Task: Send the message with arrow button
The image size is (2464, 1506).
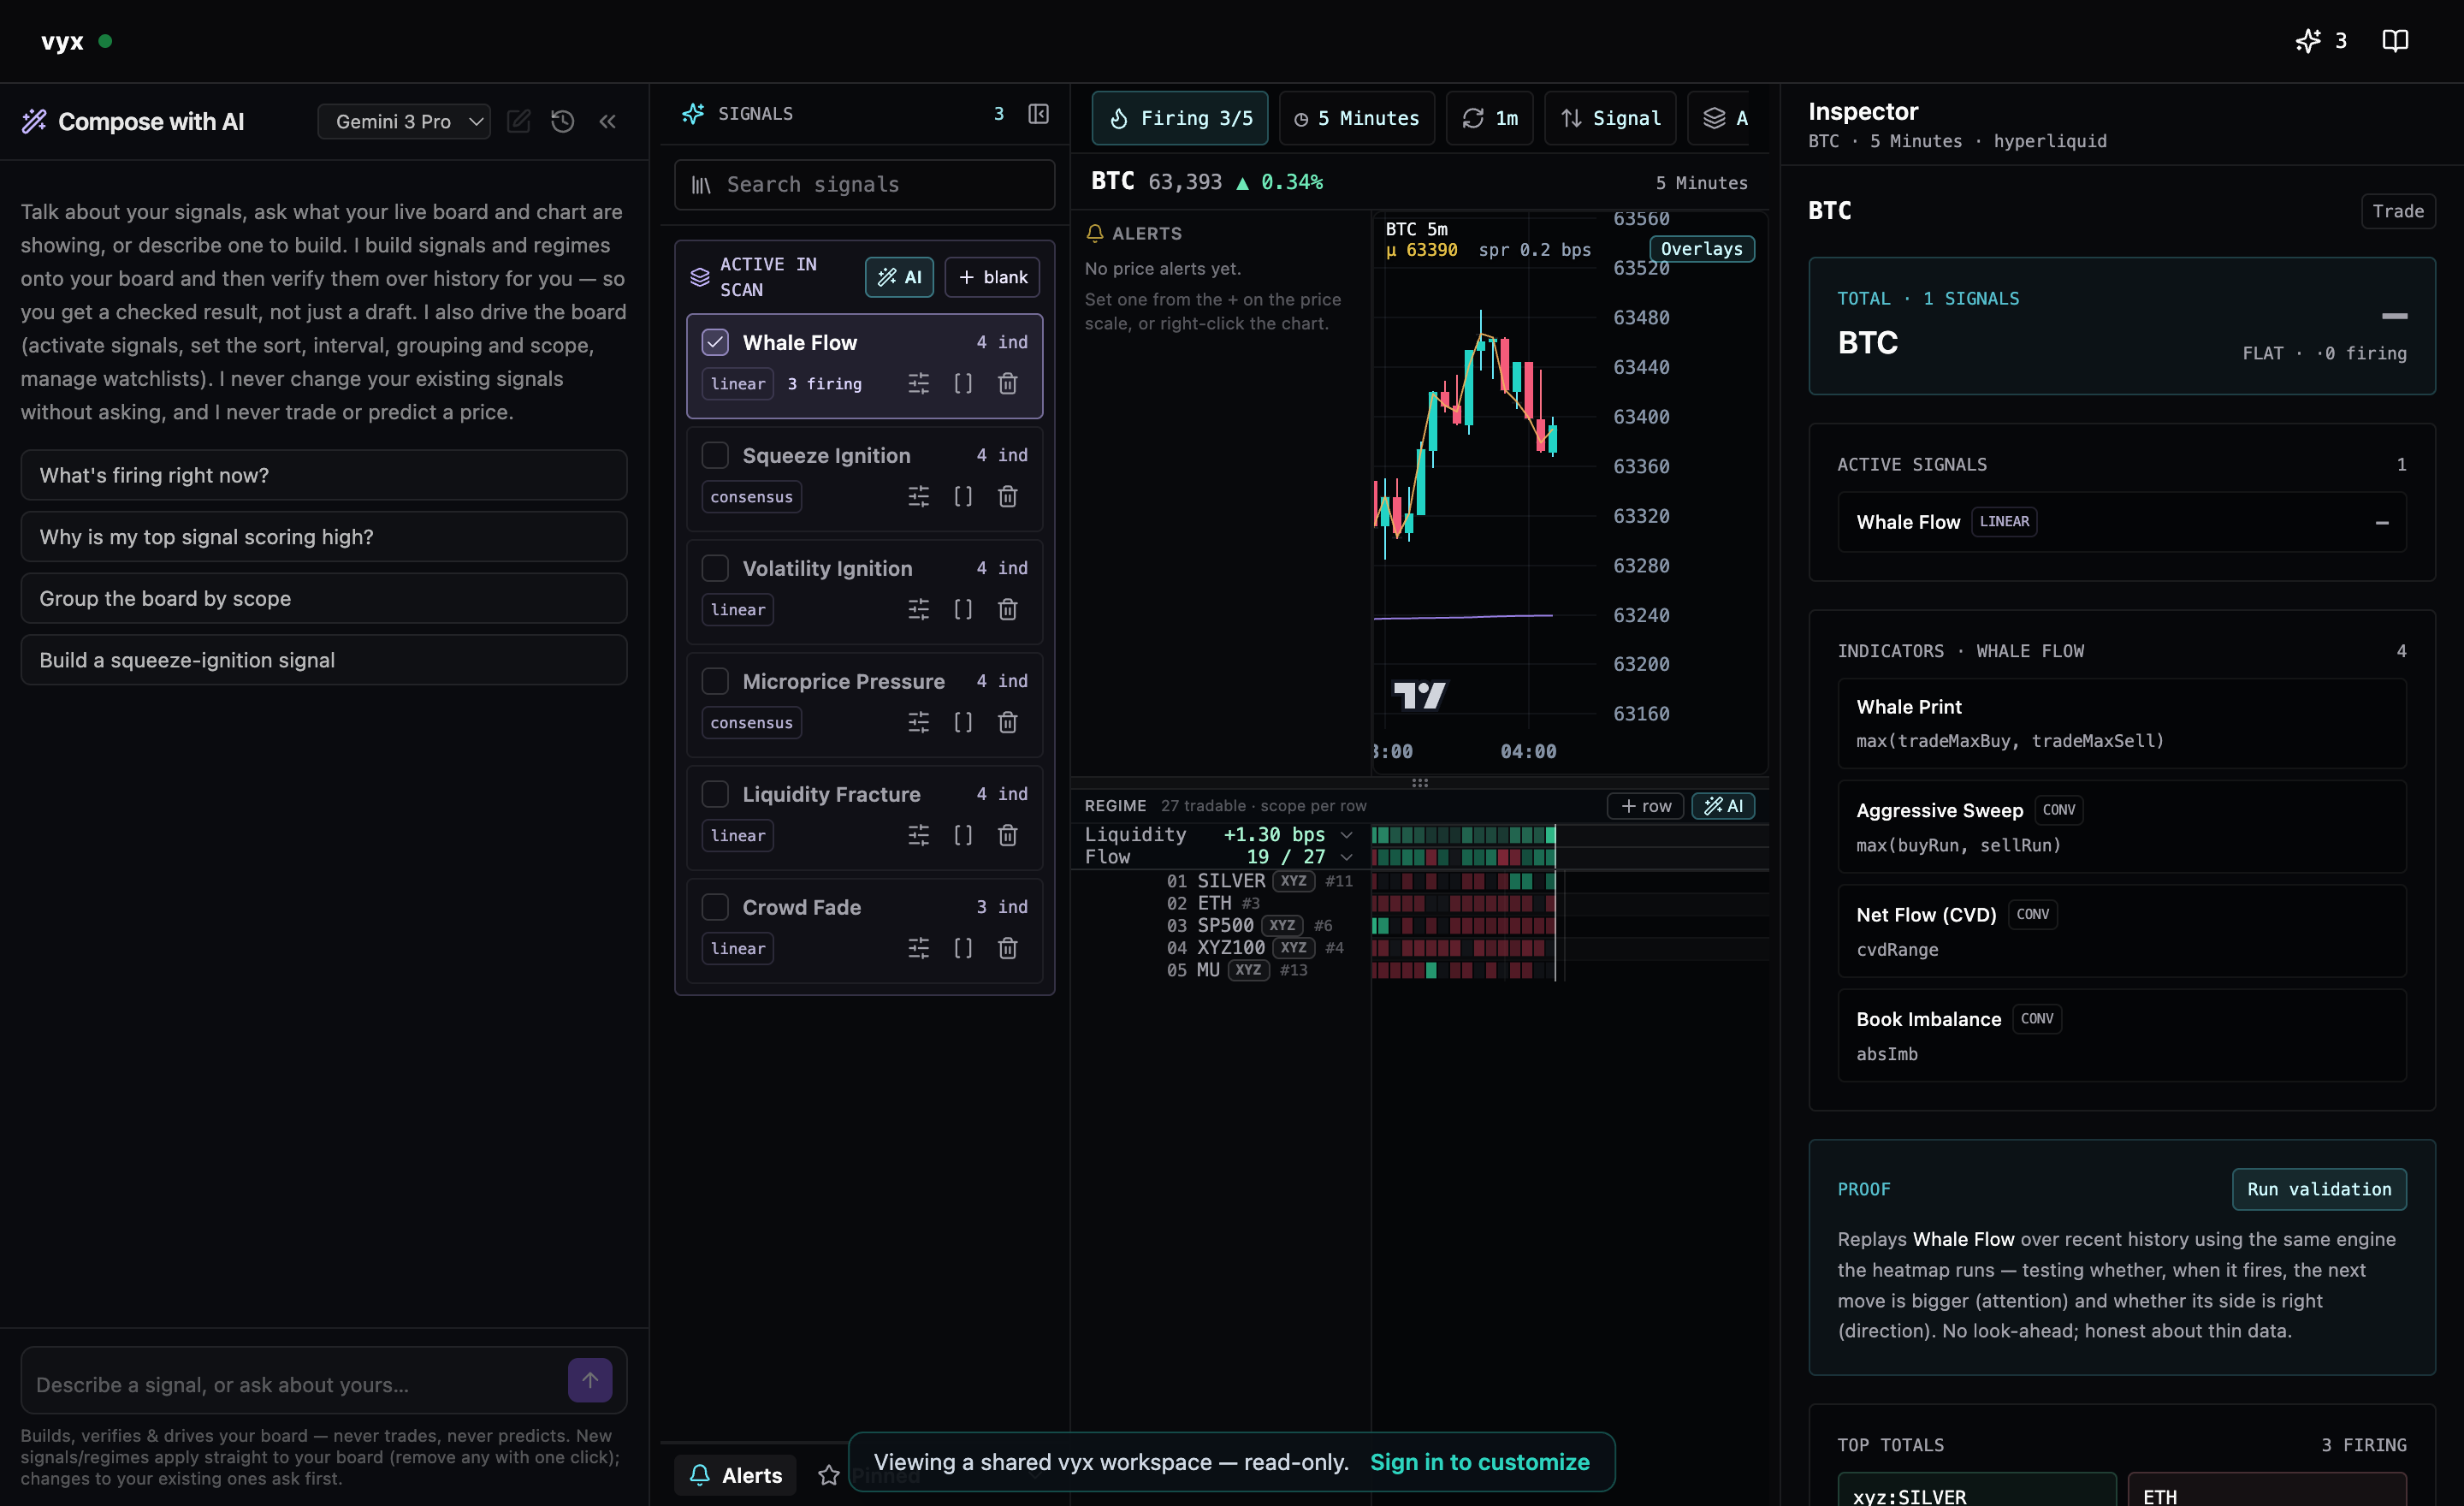Action: pyautogui.click(x=590, y=1380)
